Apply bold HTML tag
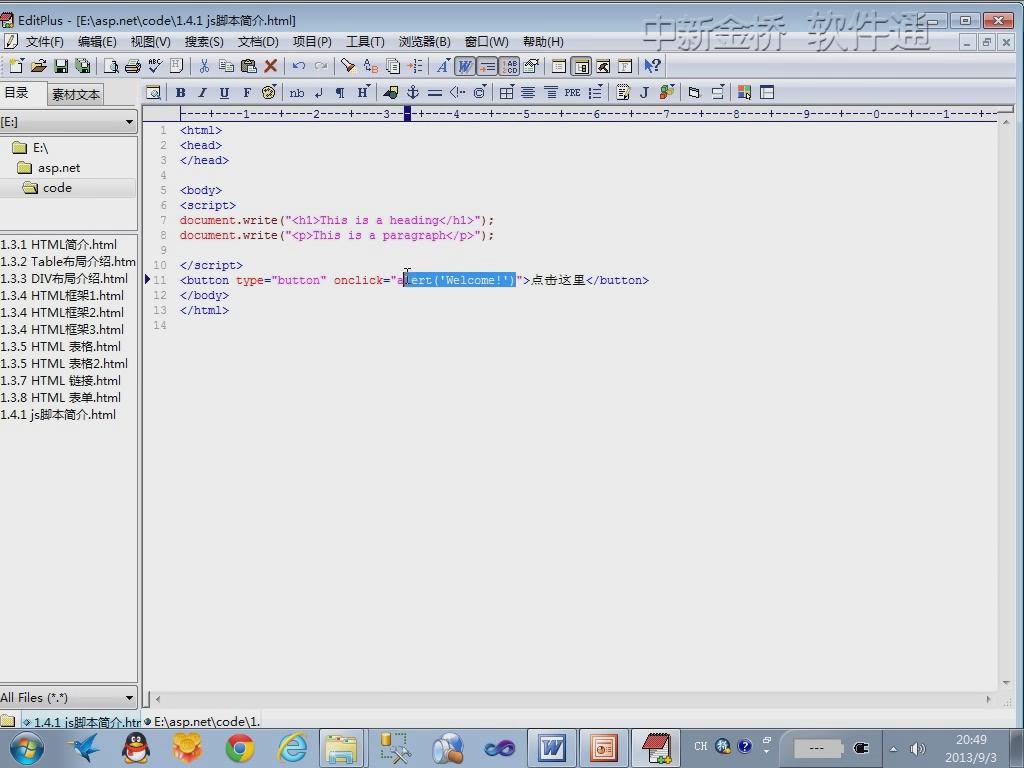 pyautogui.click(x=180, y=93)
